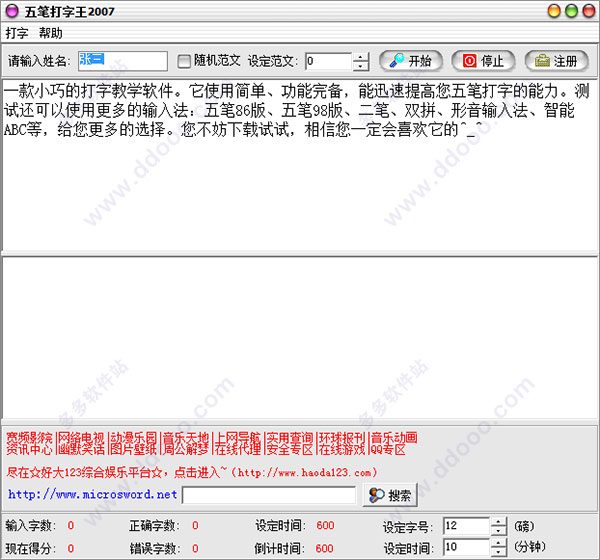Close the window with red button

[589, 11]
